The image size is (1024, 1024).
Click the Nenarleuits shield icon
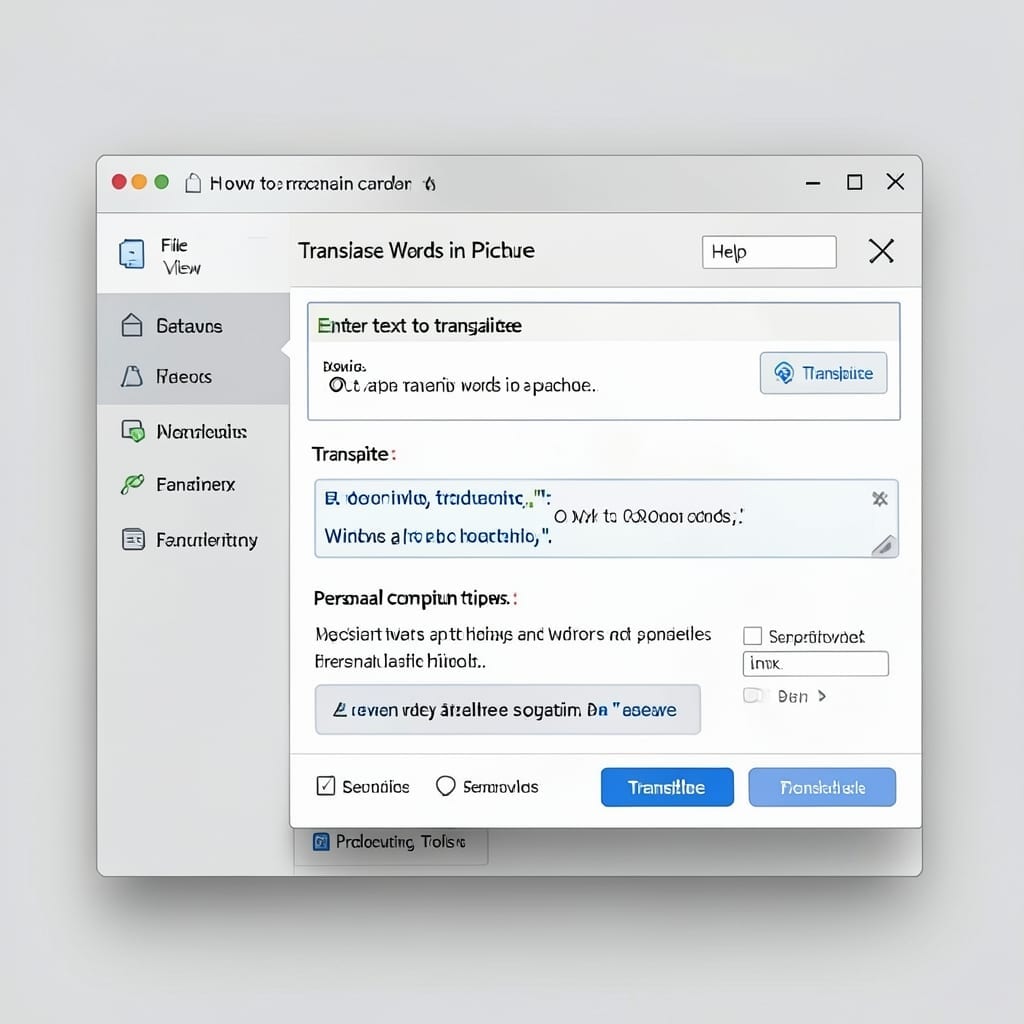(x=133, y=431)
